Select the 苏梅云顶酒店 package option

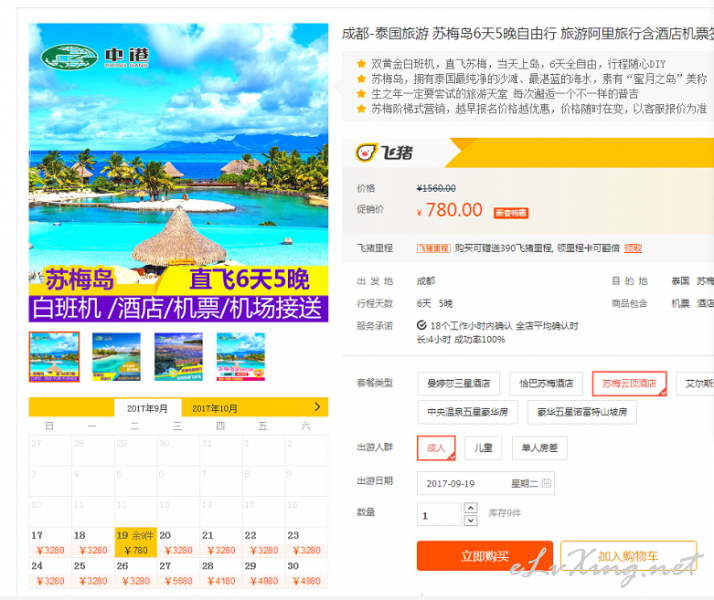click(629, 384)
